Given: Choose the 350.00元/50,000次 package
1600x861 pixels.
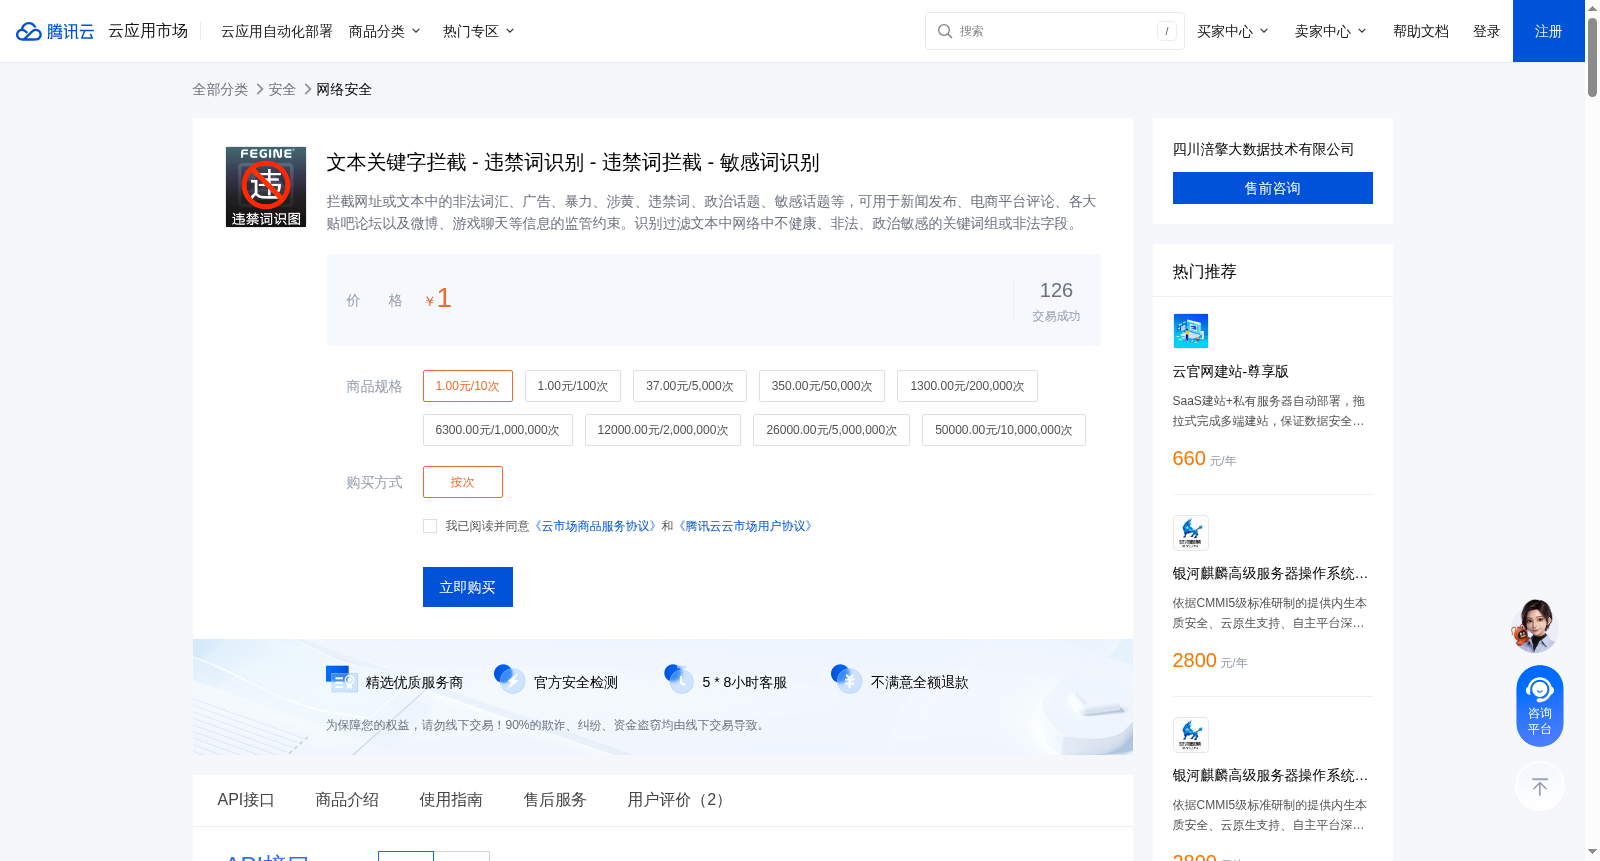Looking at the screenshot, I should [x=822, y=386].
